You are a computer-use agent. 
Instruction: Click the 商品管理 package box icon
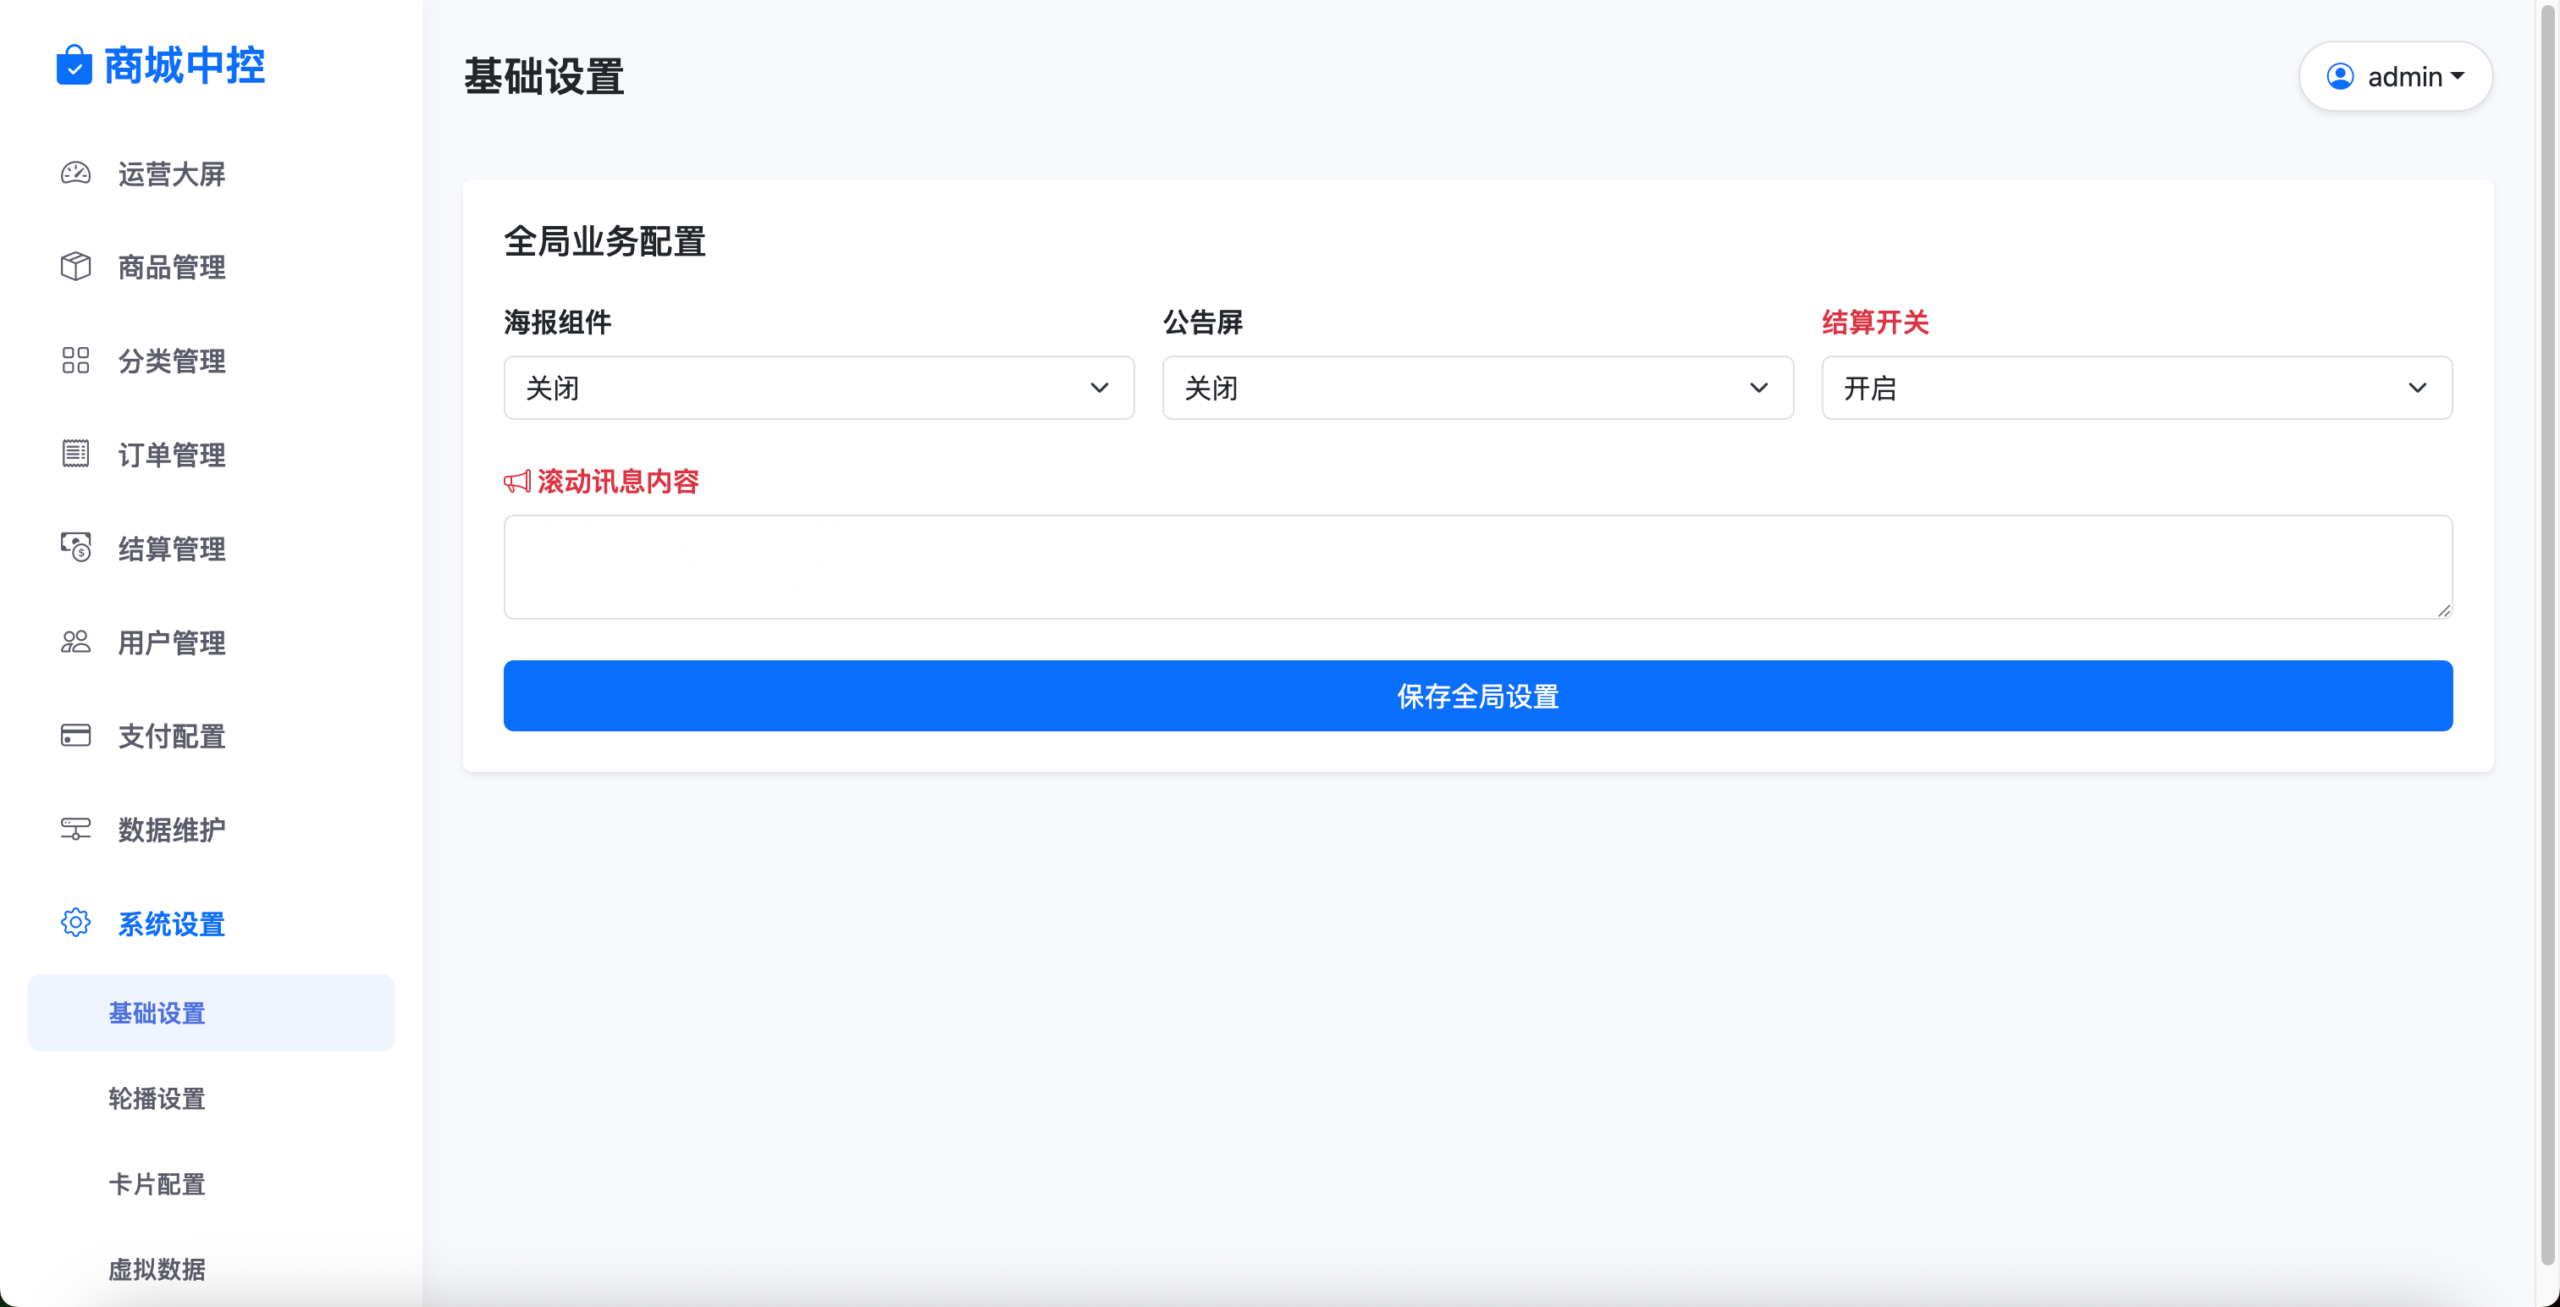(75, 266)
